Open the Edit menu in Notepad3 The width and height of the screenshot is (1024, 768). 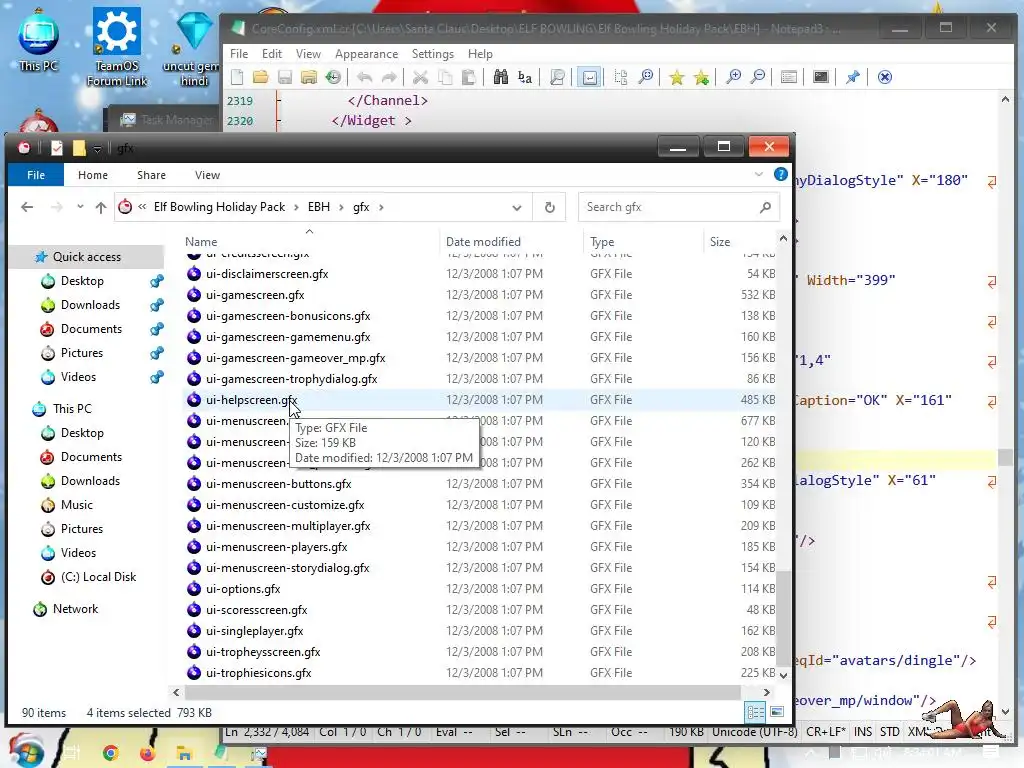(x=272, y=54)
